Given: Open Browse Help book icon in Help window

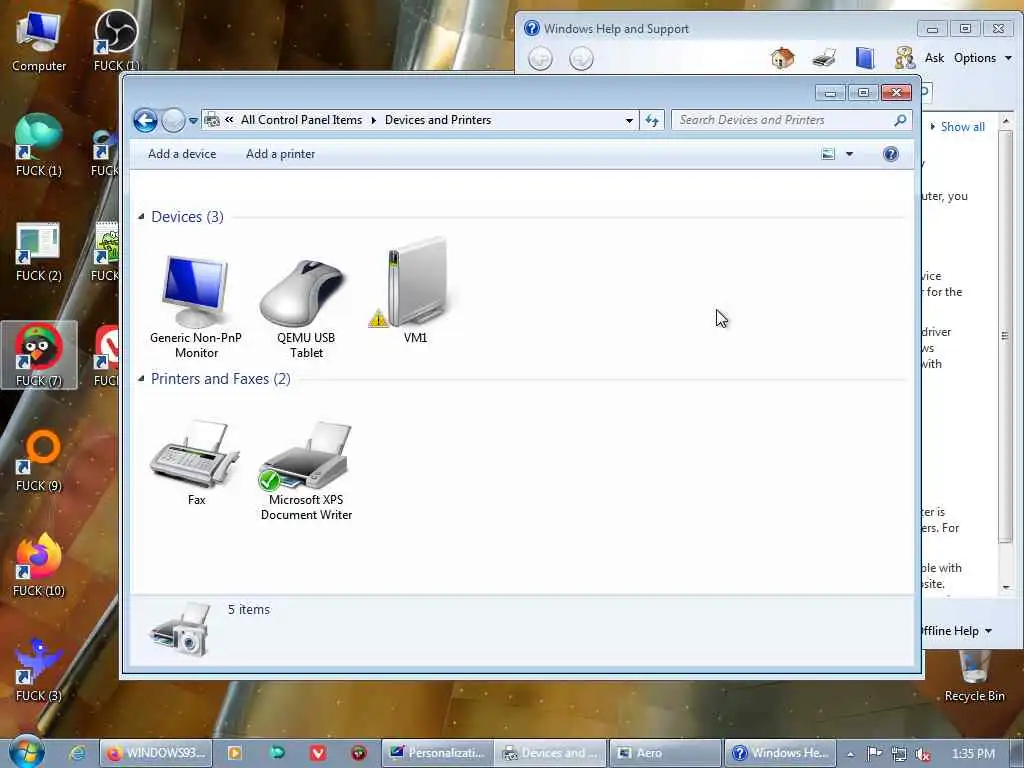Looking at the screenshot, I should (865, 58).
